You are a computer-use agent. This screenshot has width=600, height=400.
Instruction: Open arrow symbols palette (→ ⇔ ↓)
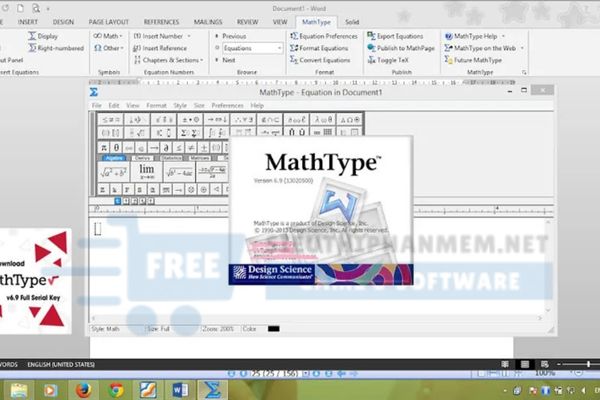(217, 119)
